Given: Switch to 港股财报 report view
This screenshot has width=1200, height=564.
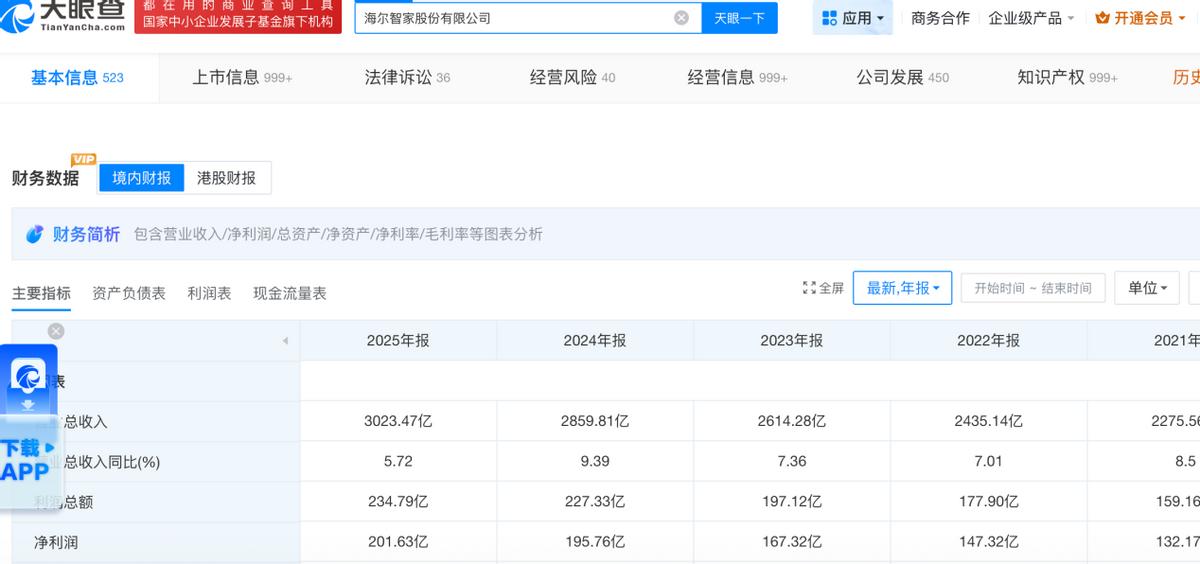Looking at the screenshot, I should click(226, 178).
